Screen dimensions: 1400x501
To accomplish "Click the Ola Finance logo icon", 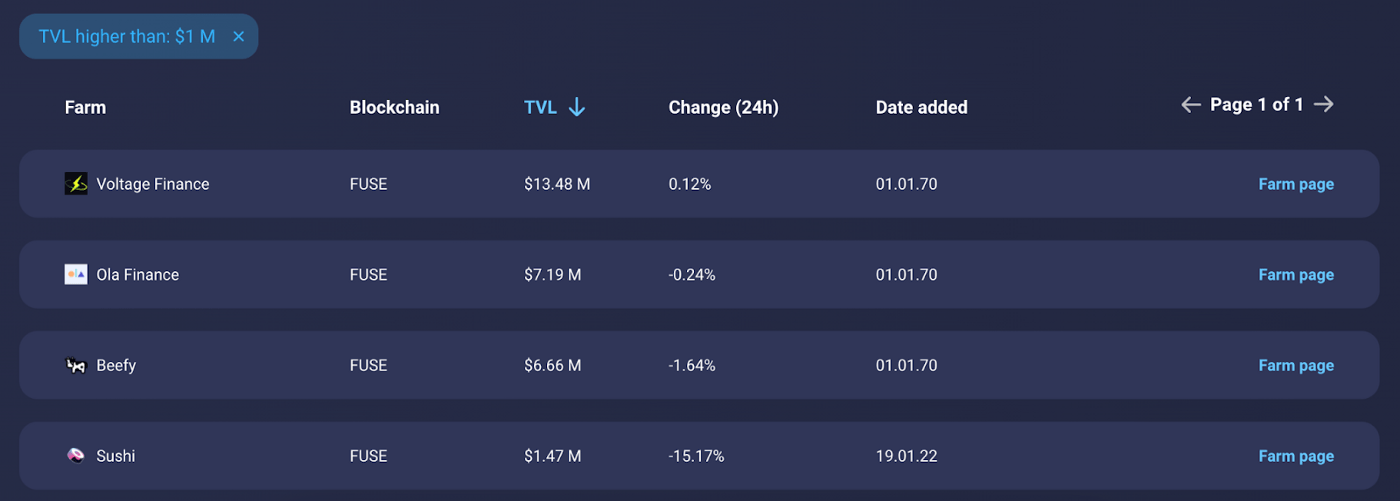I will point(76,275).
